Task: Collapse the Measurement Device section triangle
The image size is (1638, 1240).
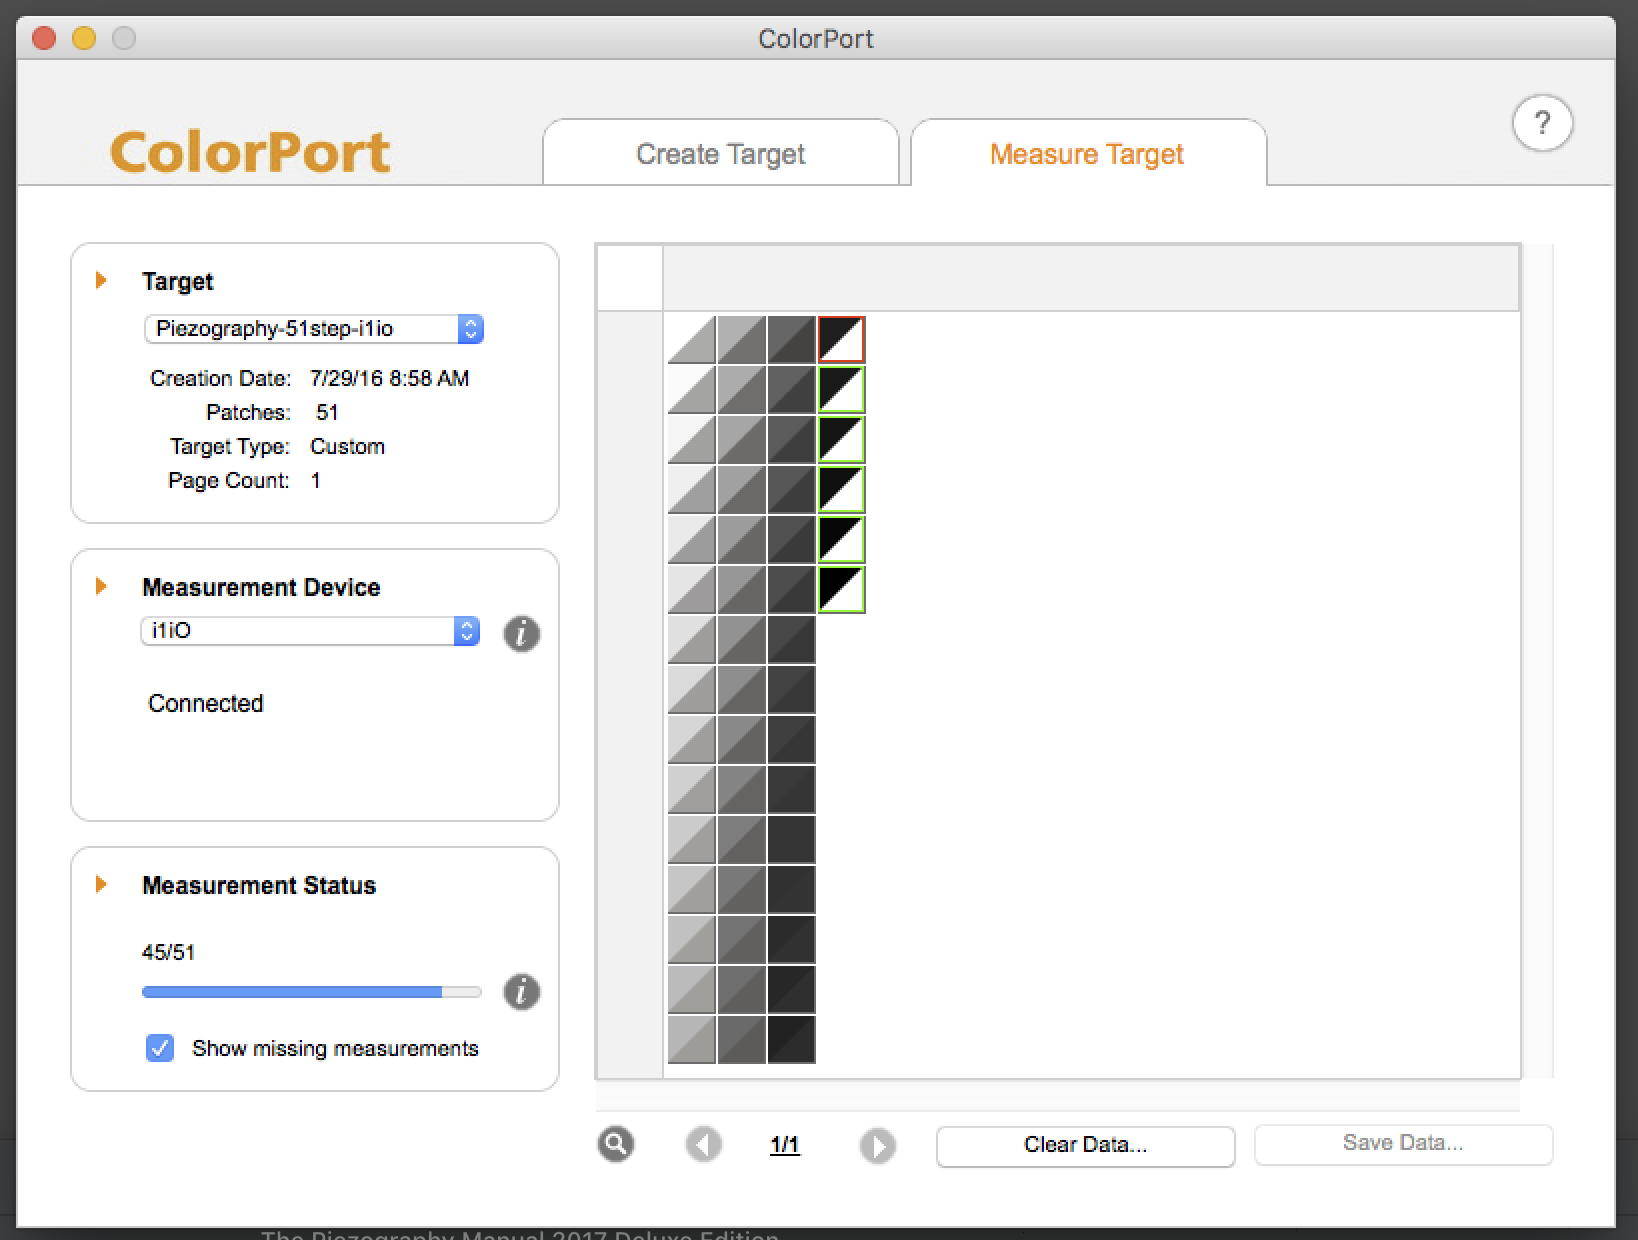Action: pyautogui.click(x=101, y=586)
